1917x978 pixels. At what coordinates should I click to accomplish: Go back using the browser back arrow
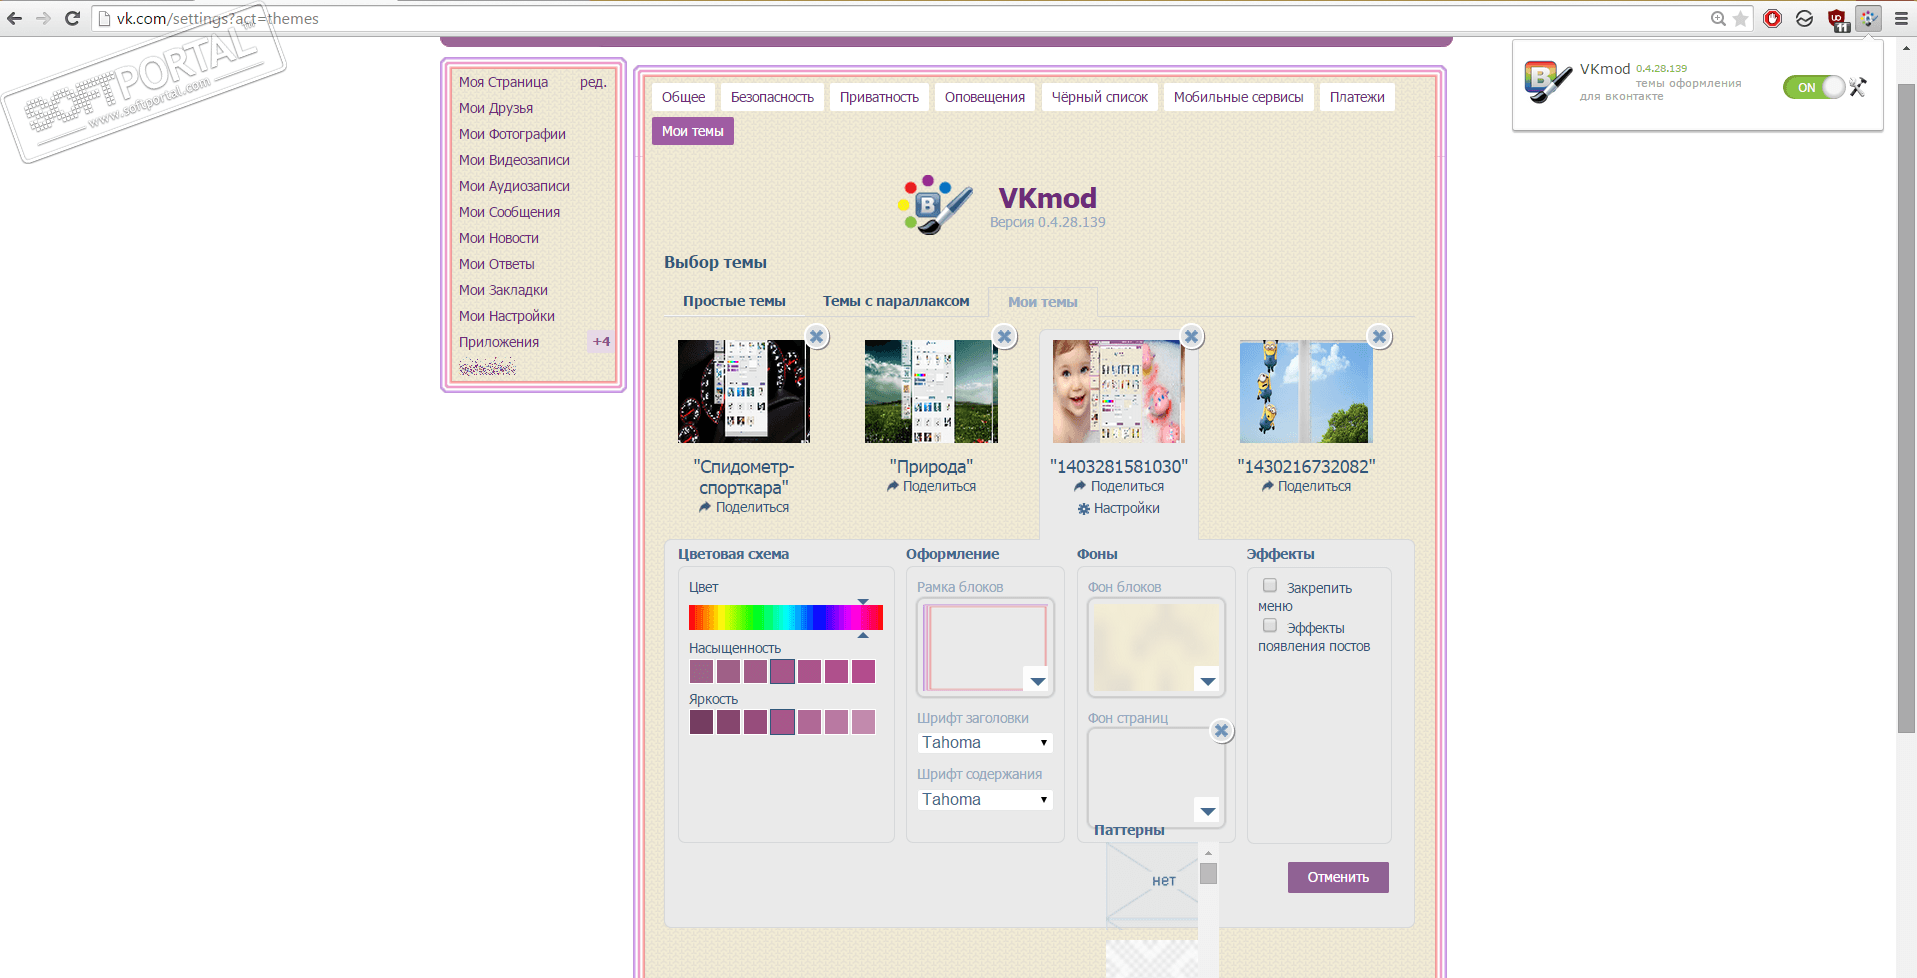tap(14, 18)
